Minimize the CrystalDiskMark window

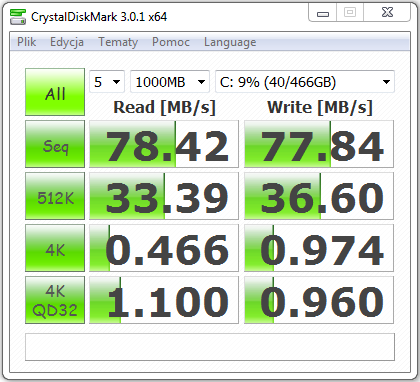pyautogui.click(x=323, y=13)
